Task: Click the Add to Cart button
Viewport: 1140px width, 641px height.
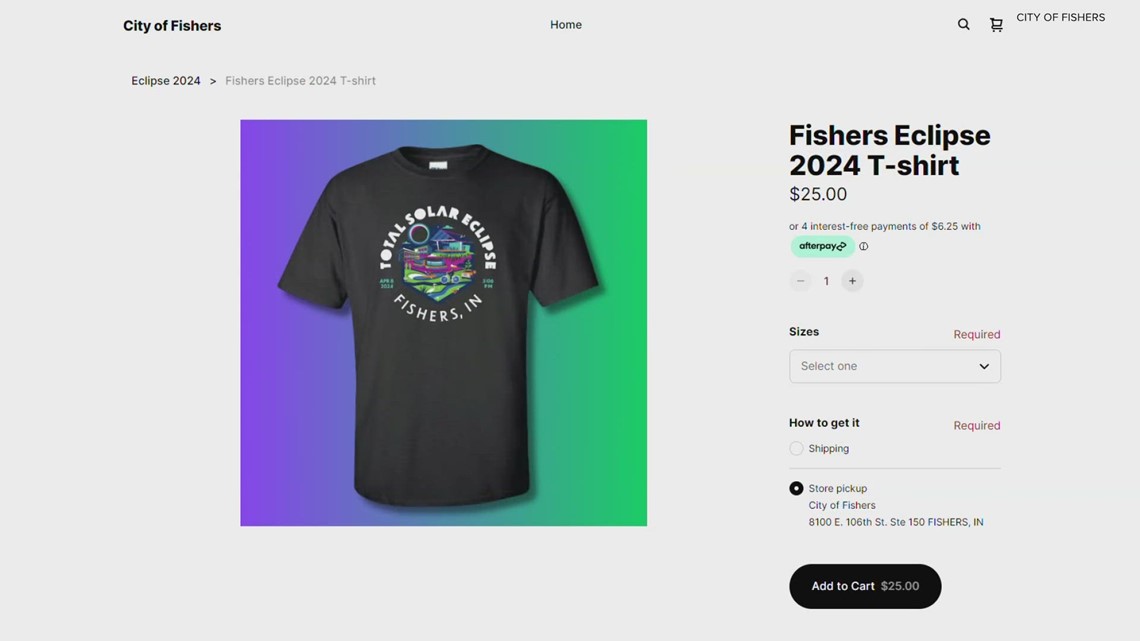Action: click(x=864, y=586)
